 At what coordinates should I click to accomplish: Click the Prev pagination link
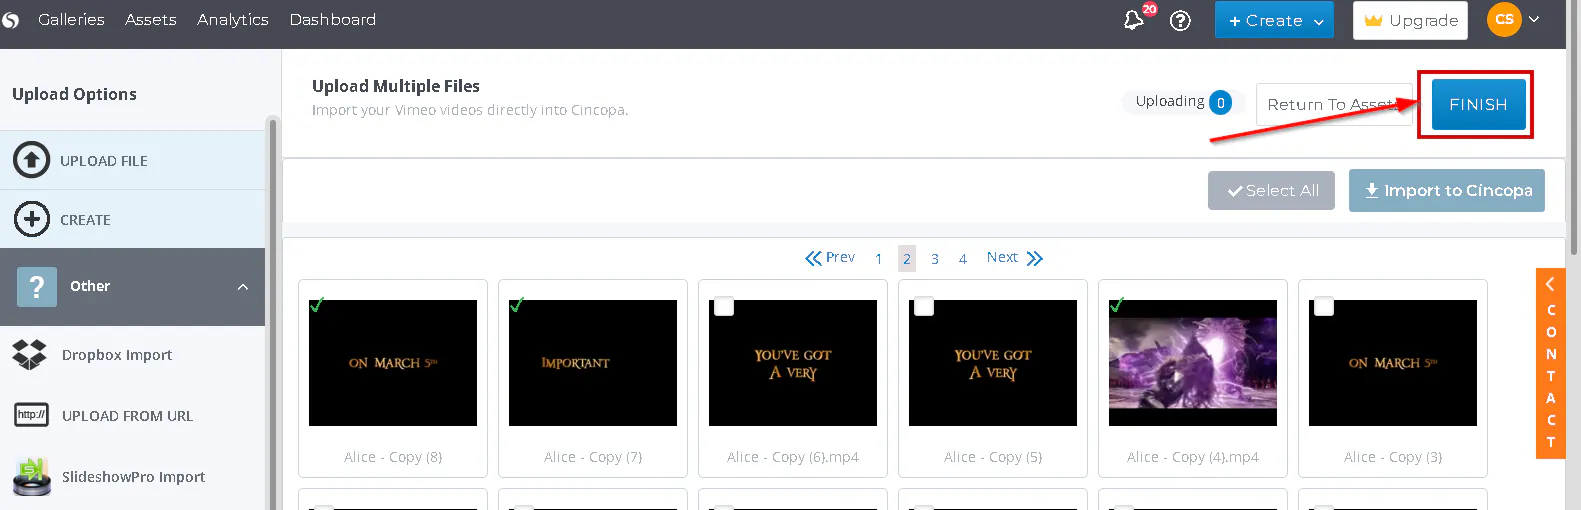[x=840, y=257]
